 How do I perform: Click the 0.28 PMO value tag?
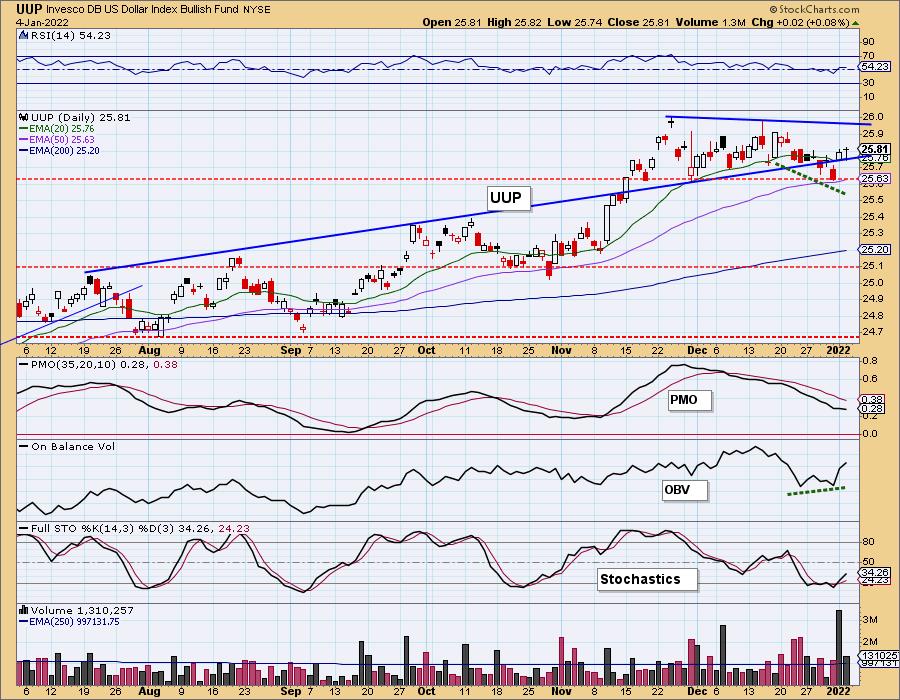(872, 409)
